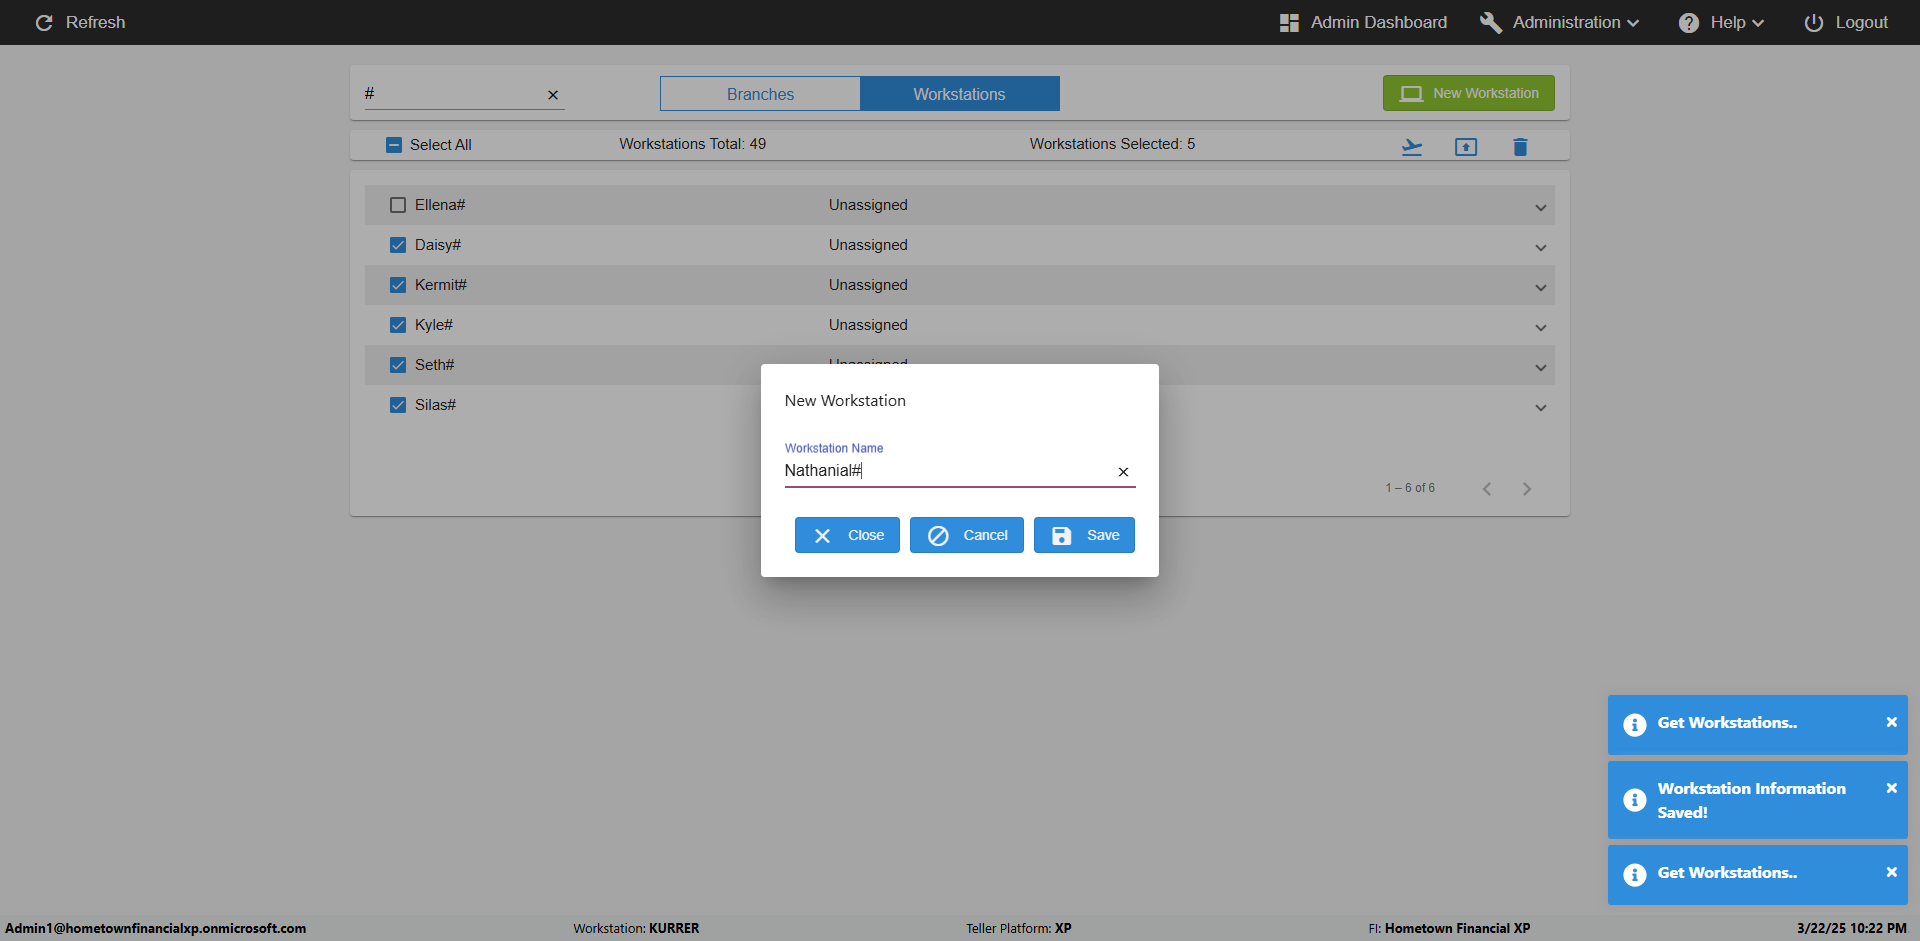
Task: Uncheck the Silas# checkbox
Action: [x=398, y=405]
